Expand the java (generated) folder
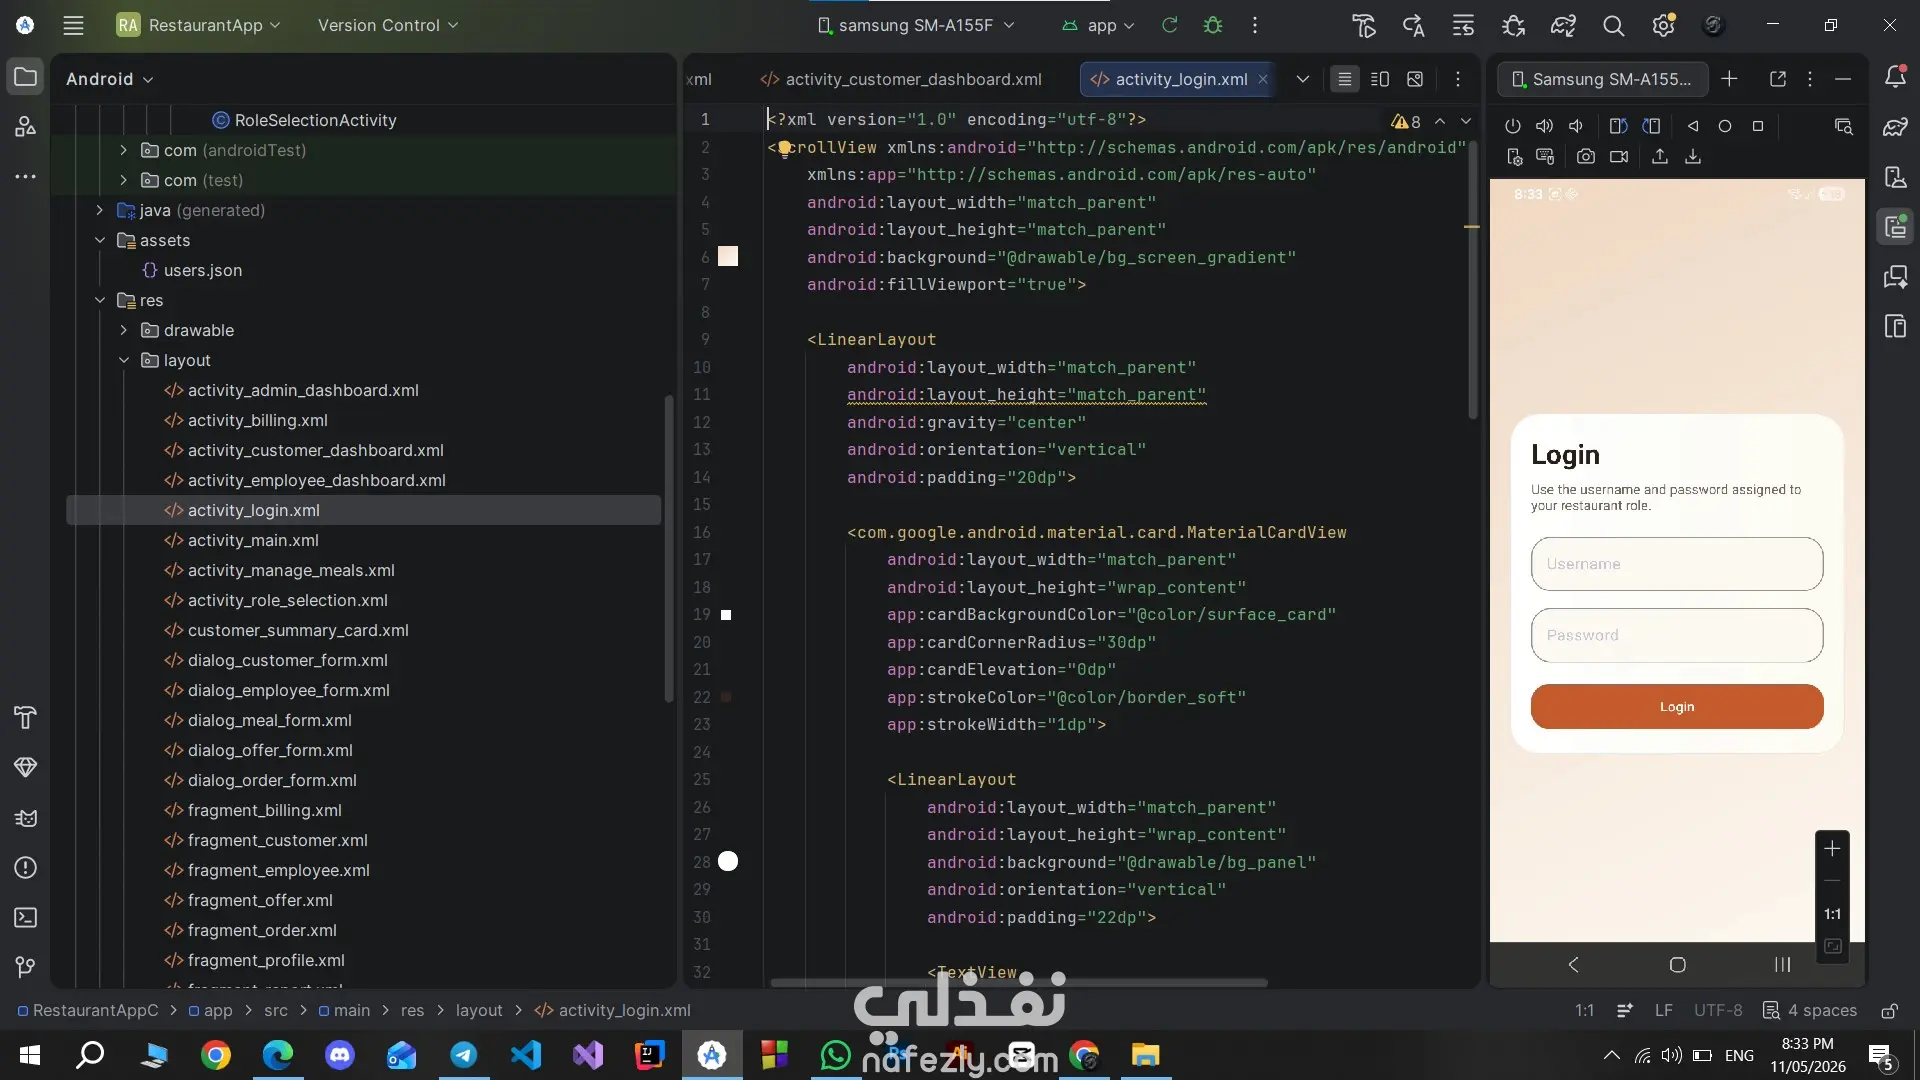 [99, 210]
